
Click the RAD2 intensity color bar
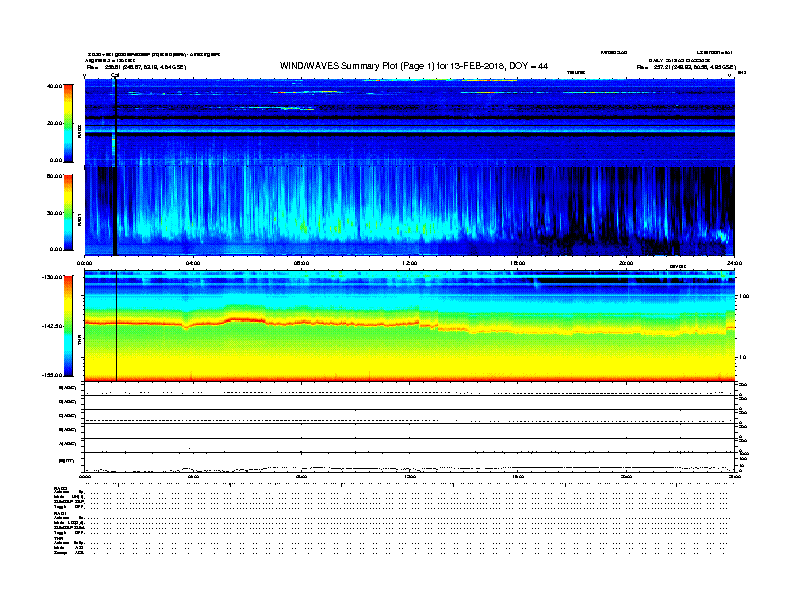coord(68,123)
